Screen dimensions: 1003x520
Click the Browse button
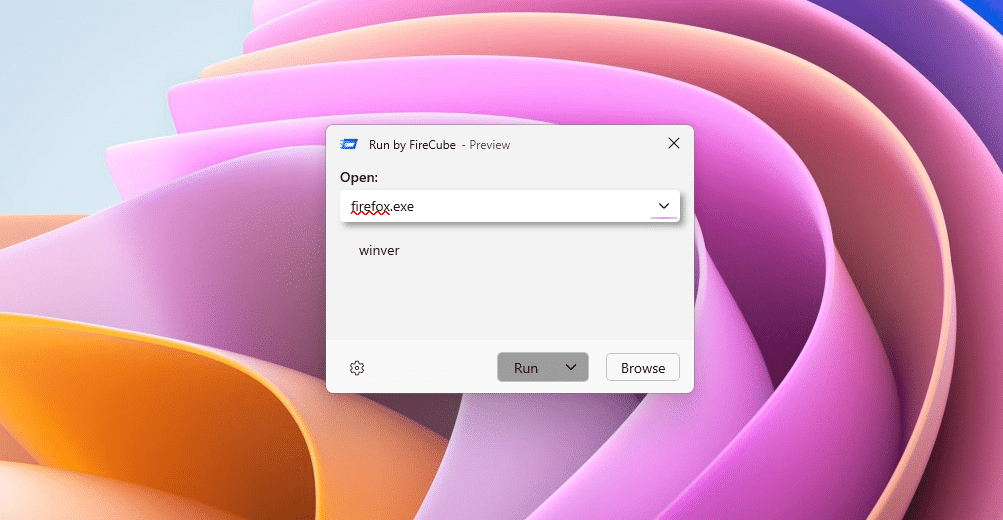[642, 367]
